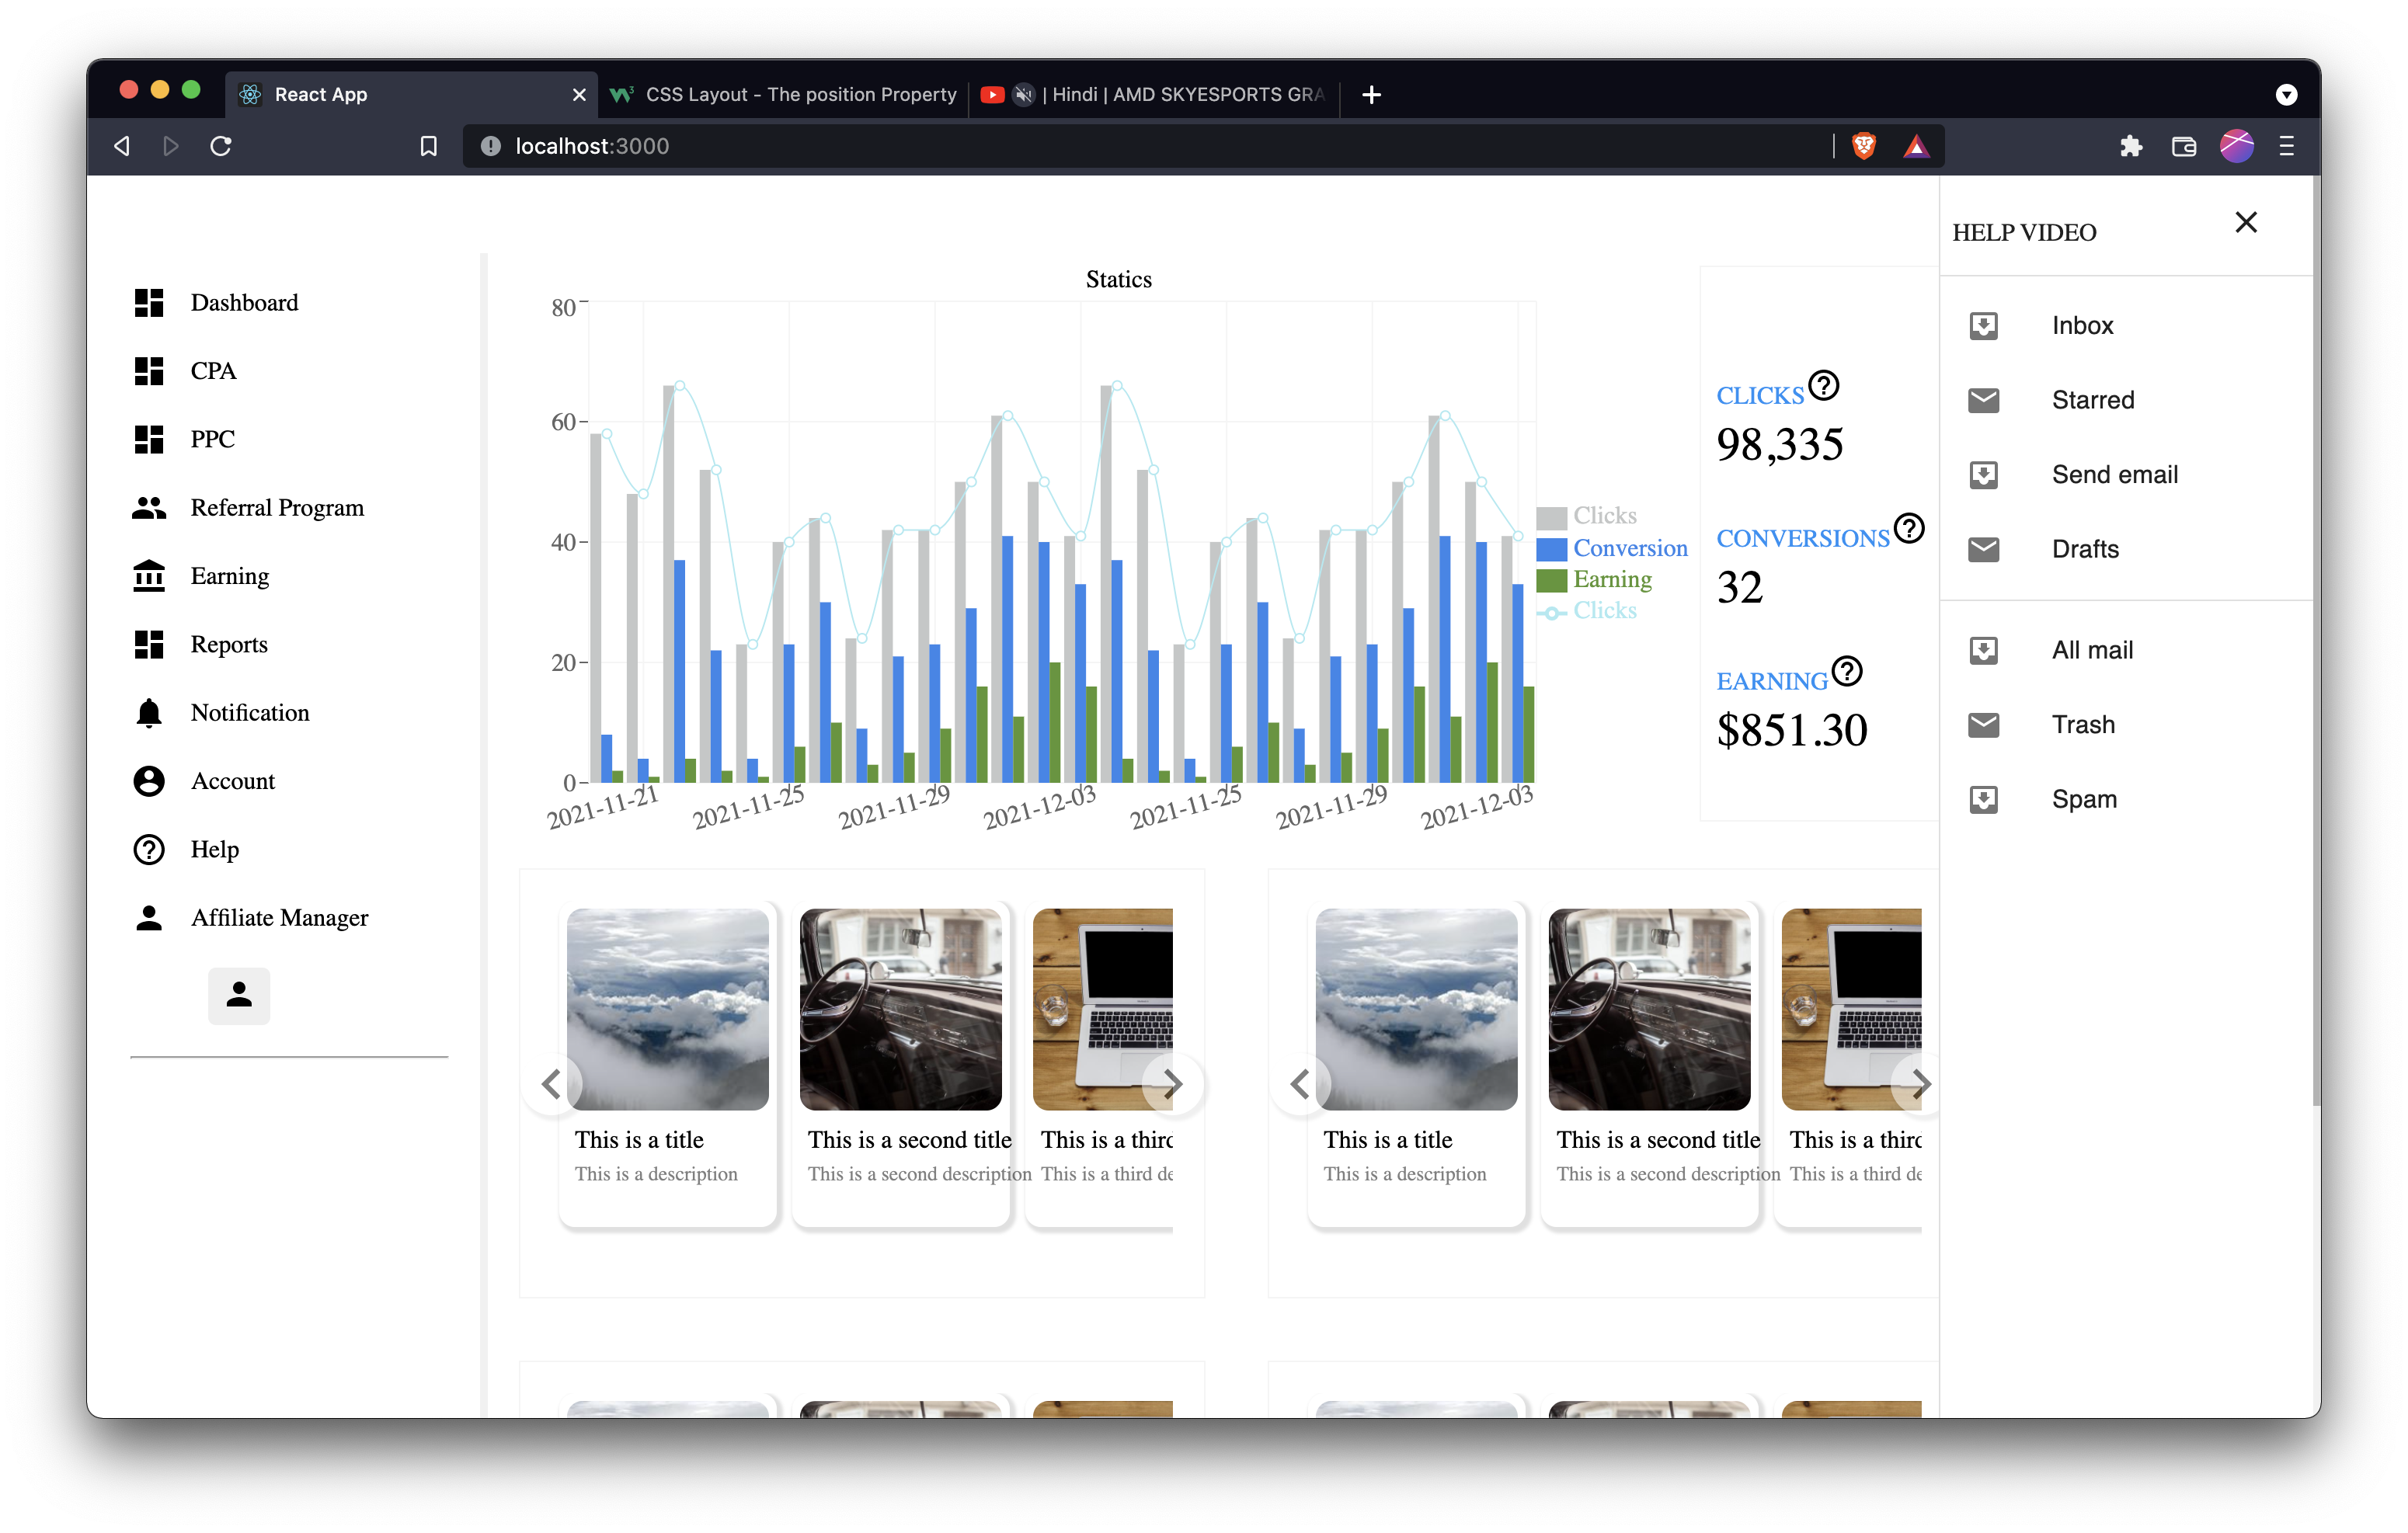This screenshot has width=2408, height=1533.
Task: Click the Help question mark icon in sidebar
Action: coord(149,849)
